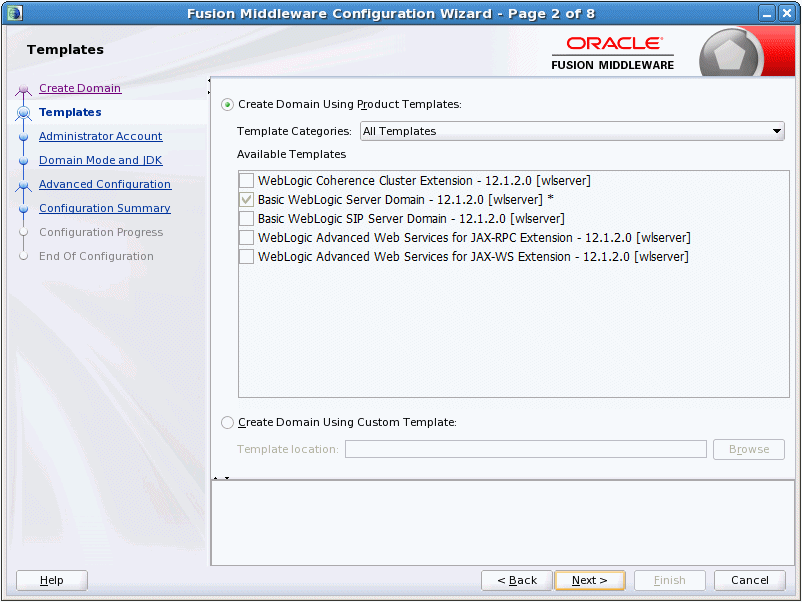The image size is (802, 602).
Task: Click the wizard window title bar icon
Action: (15, 13)
